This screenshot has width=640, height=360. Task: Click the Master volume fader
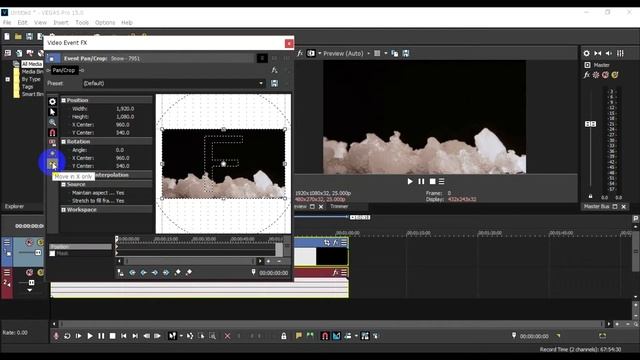point(590,124)
